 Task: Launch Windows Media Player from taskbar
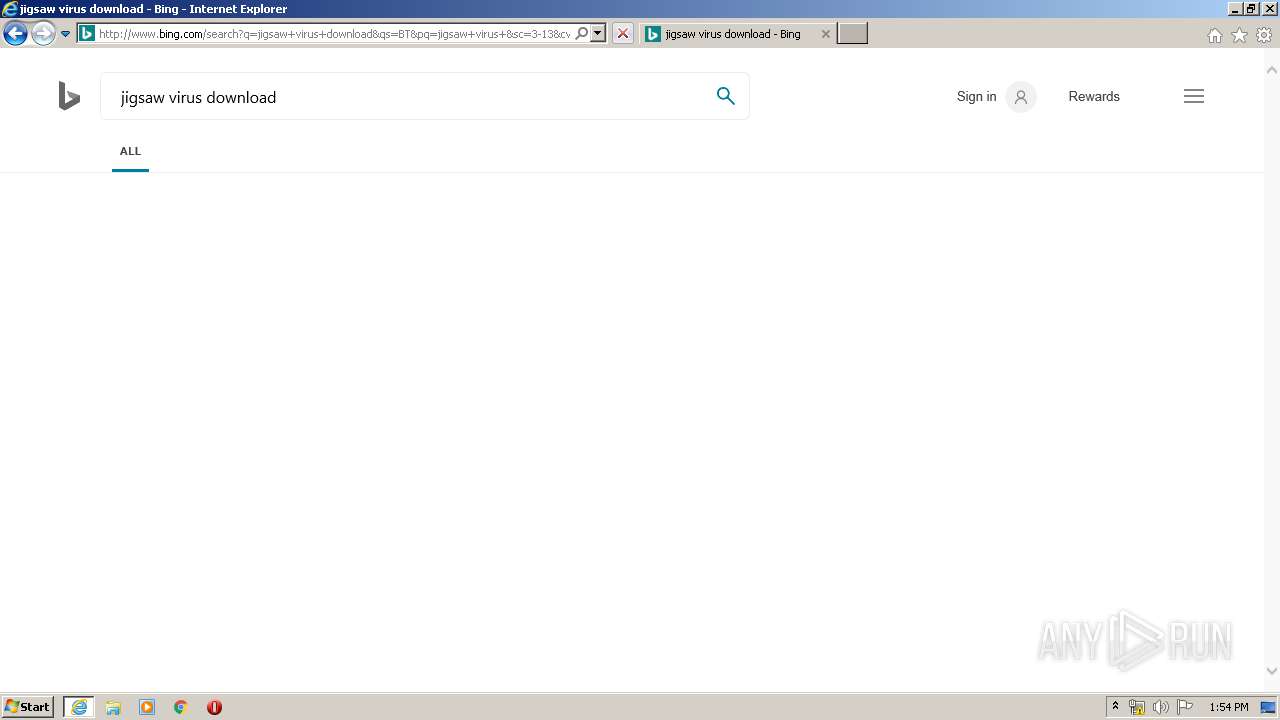tap(147, 707)
